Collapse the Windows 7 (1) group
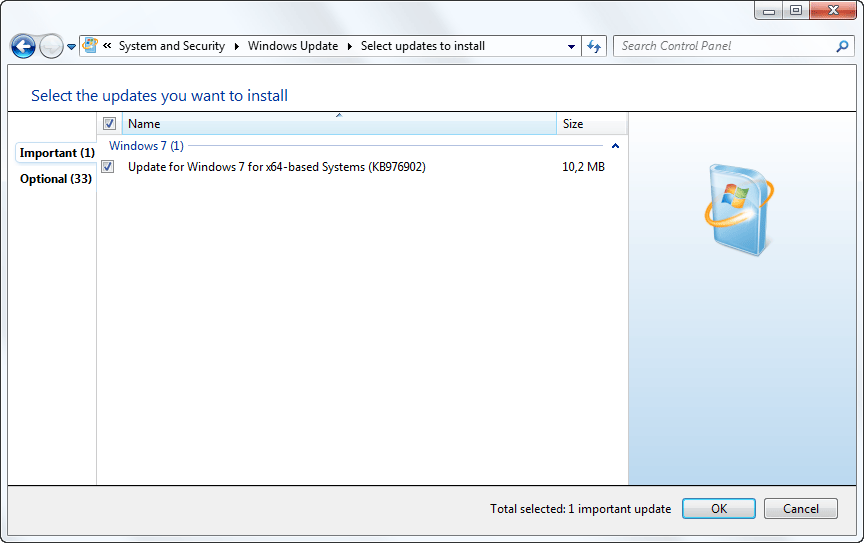 (615, 146)
